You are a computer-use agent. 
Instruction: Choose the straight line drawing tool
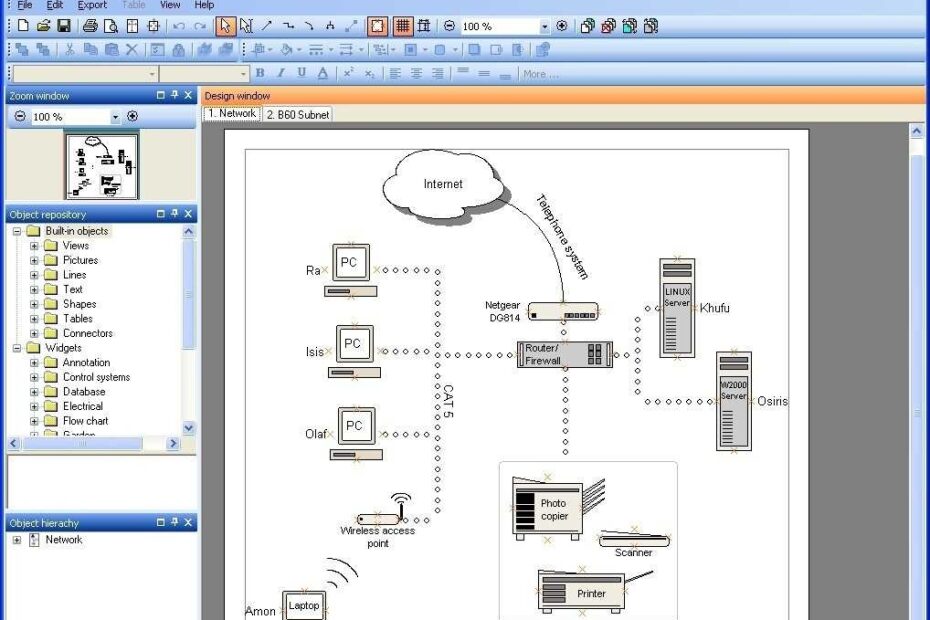[266, 27]
